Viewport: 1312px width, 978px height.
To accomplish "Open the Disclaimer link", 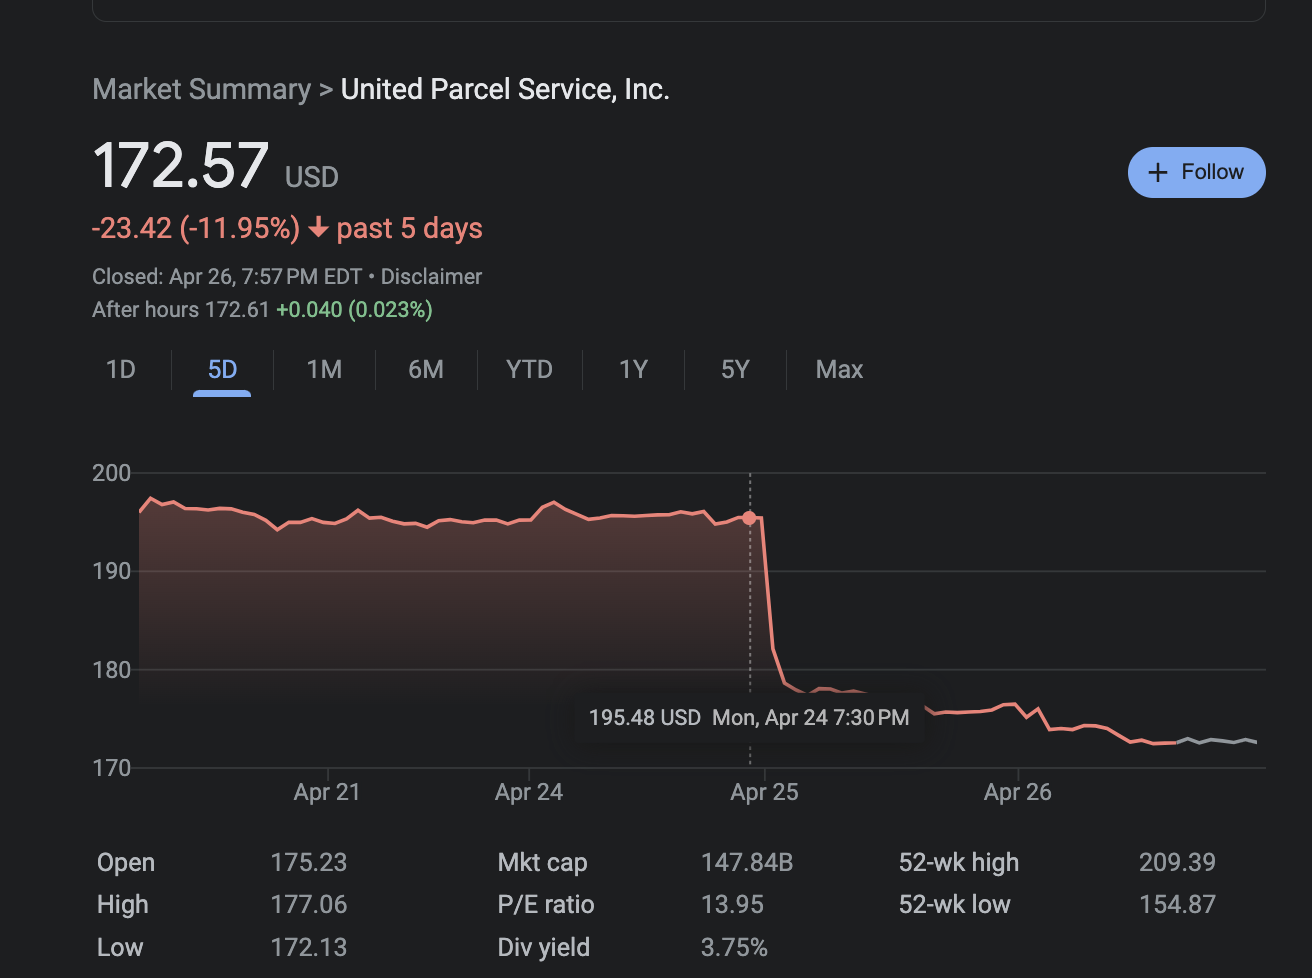I will click(430, 276).
